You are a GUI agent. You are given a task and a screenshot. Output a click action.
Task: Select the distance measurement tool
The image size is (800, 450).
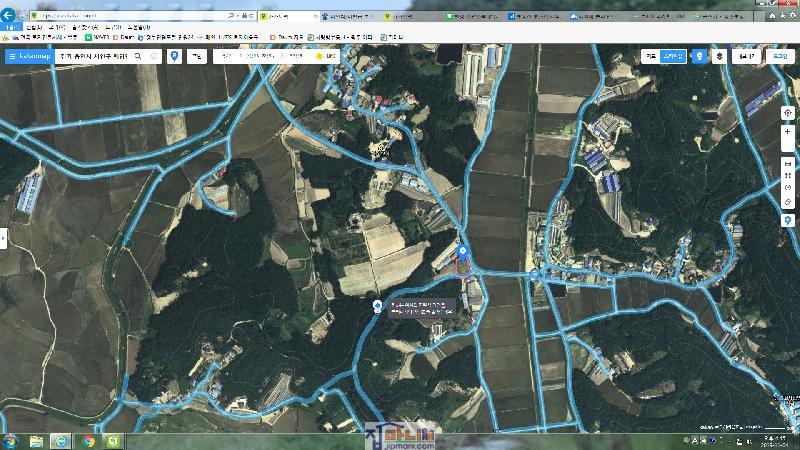click(788, 163)
